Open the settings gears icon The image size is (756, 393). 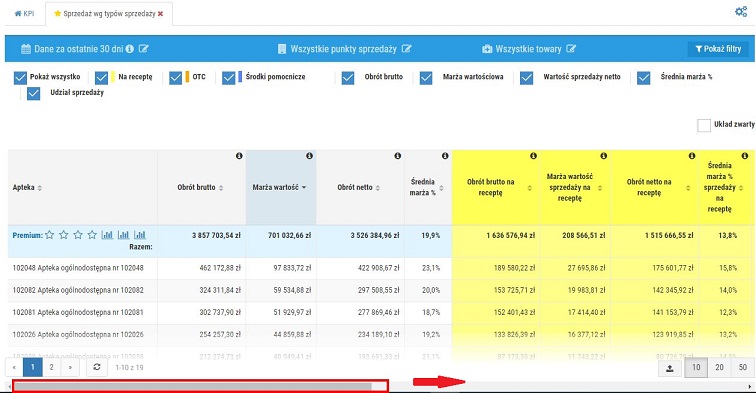pyautogui.click(x=741, y=12)
